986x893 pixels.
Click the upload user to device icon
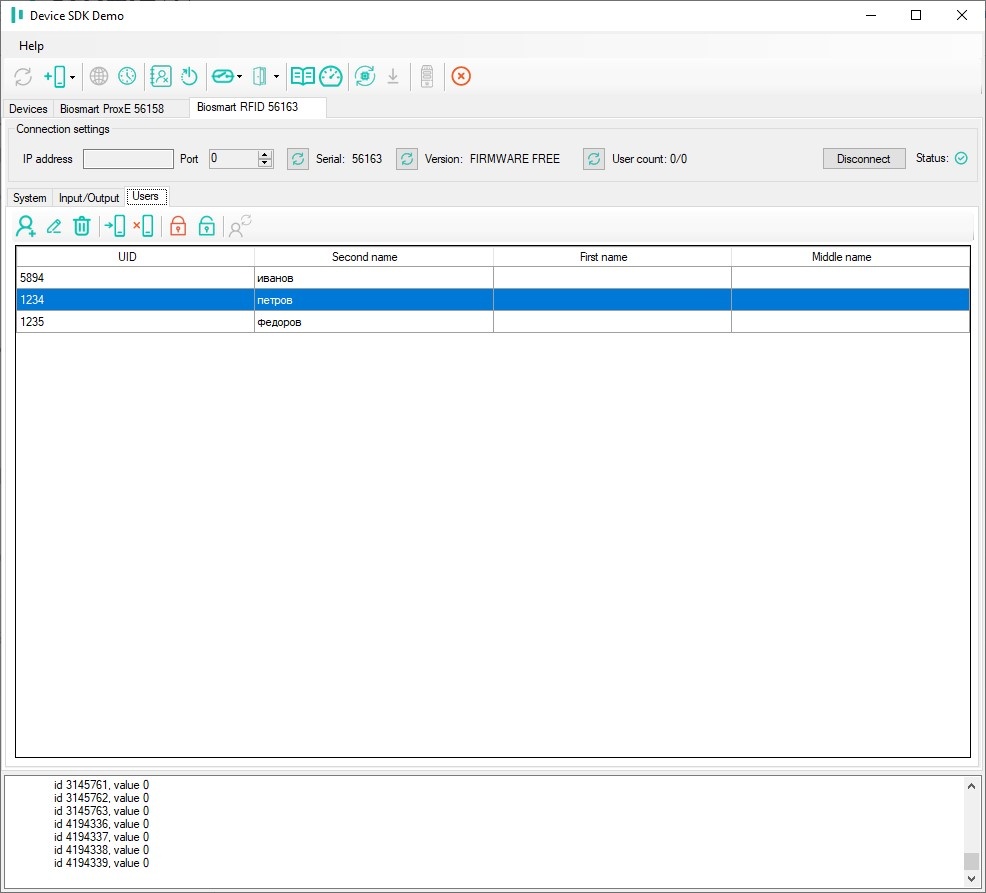click(115, 226)
